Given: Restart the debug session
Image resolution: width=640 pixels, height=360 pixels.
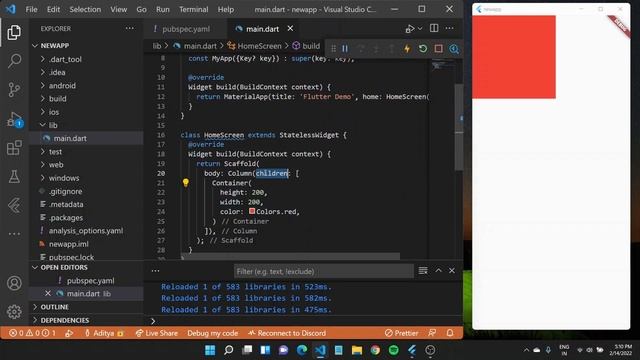Looking at the screenshot, I should click(x=423, y=49).
